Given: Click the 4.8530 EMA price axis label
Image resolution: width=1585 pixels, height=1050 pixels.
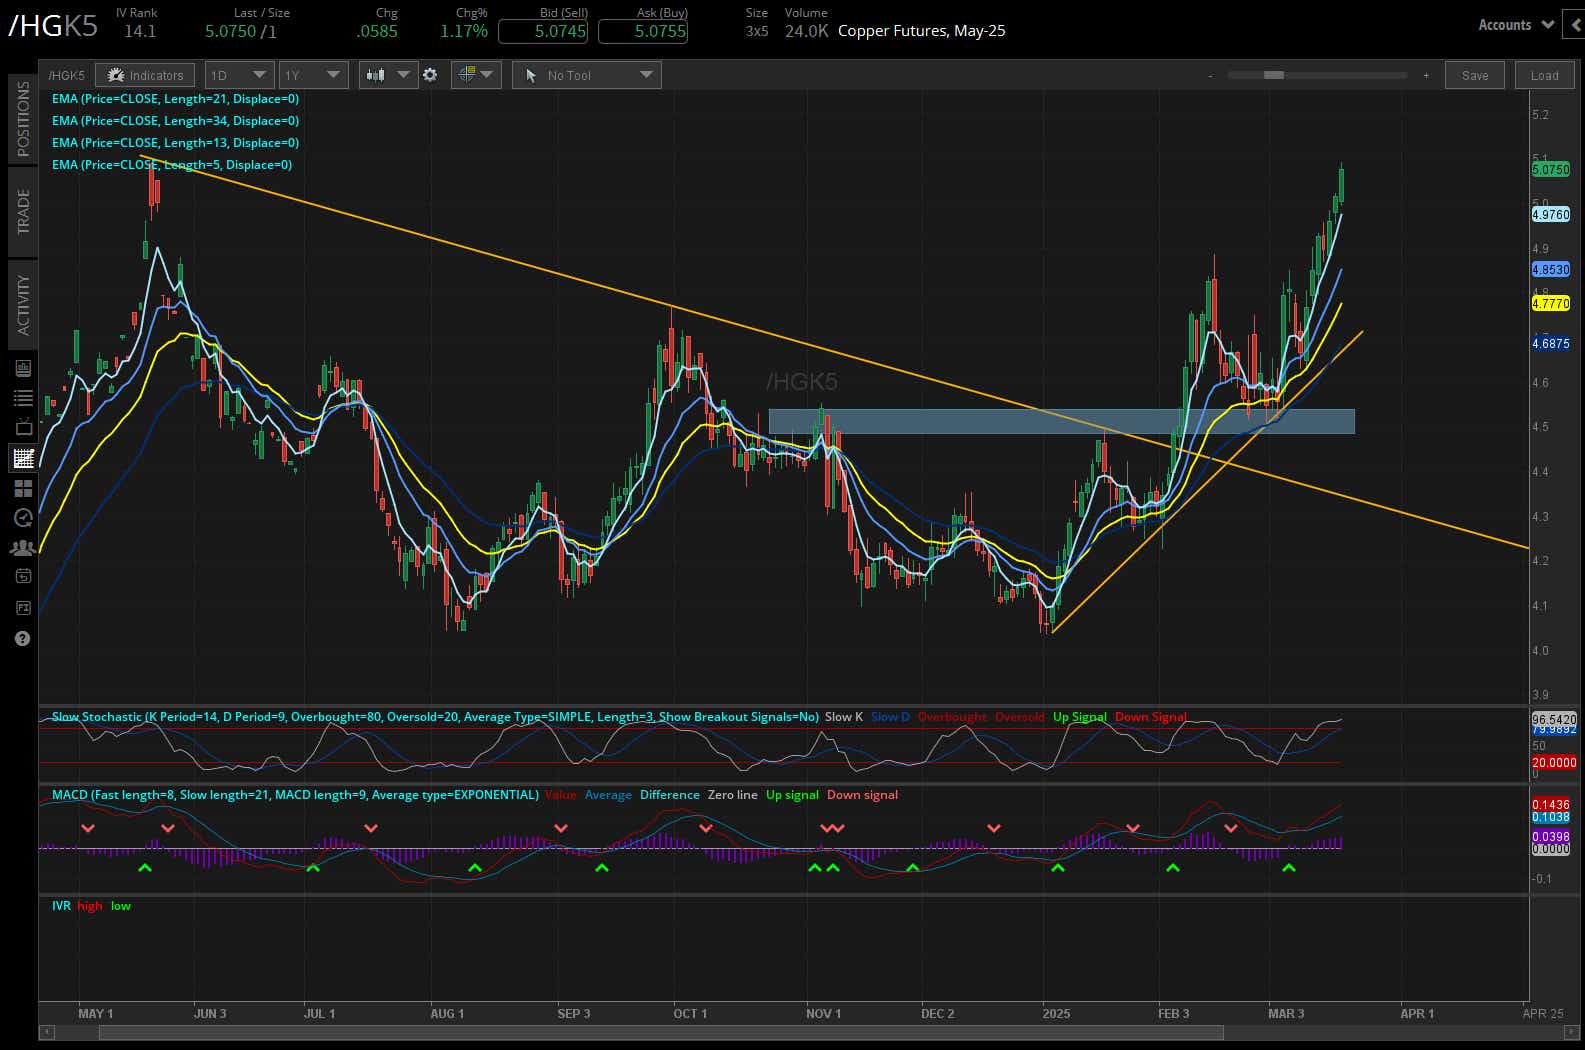Looking at the screenshot, I should (1551, 269).
